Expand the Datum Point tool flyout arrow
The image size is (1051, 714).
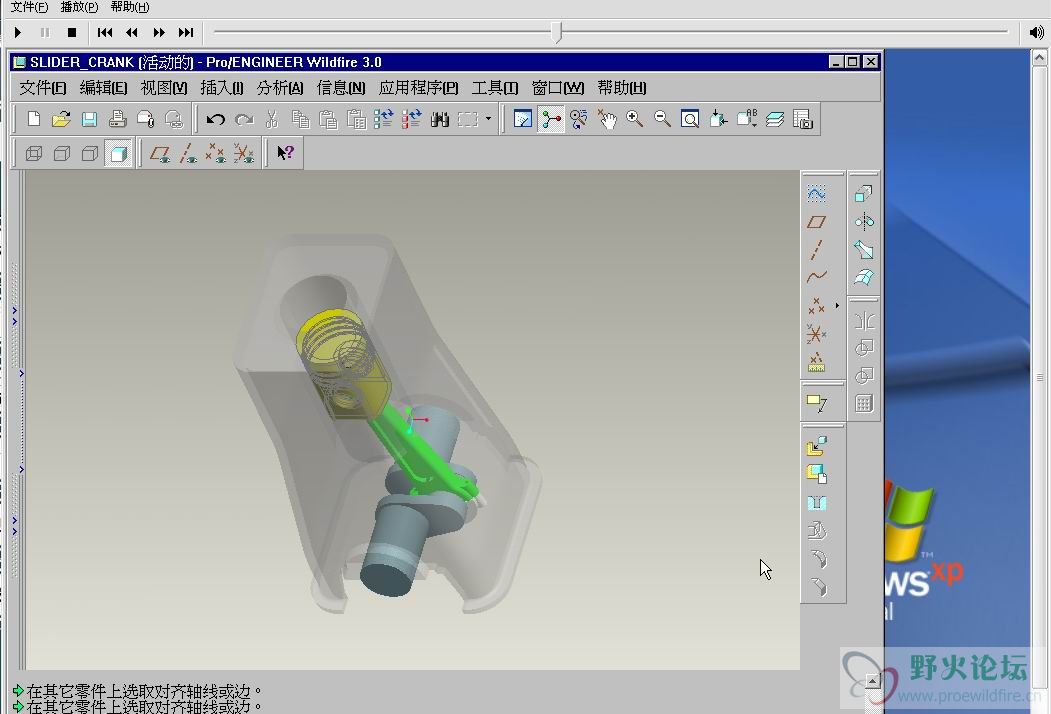[x=837, y=306]
